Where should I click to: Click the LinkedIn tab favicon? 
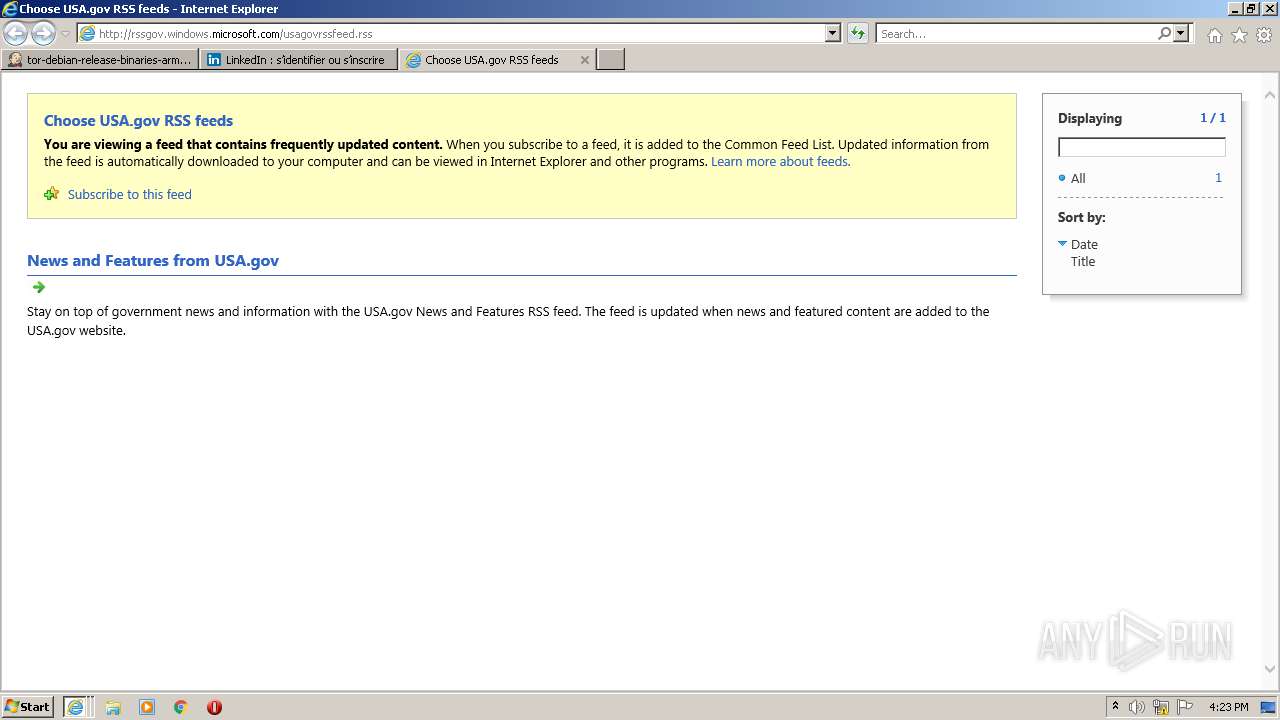click(x=214, y=60)
